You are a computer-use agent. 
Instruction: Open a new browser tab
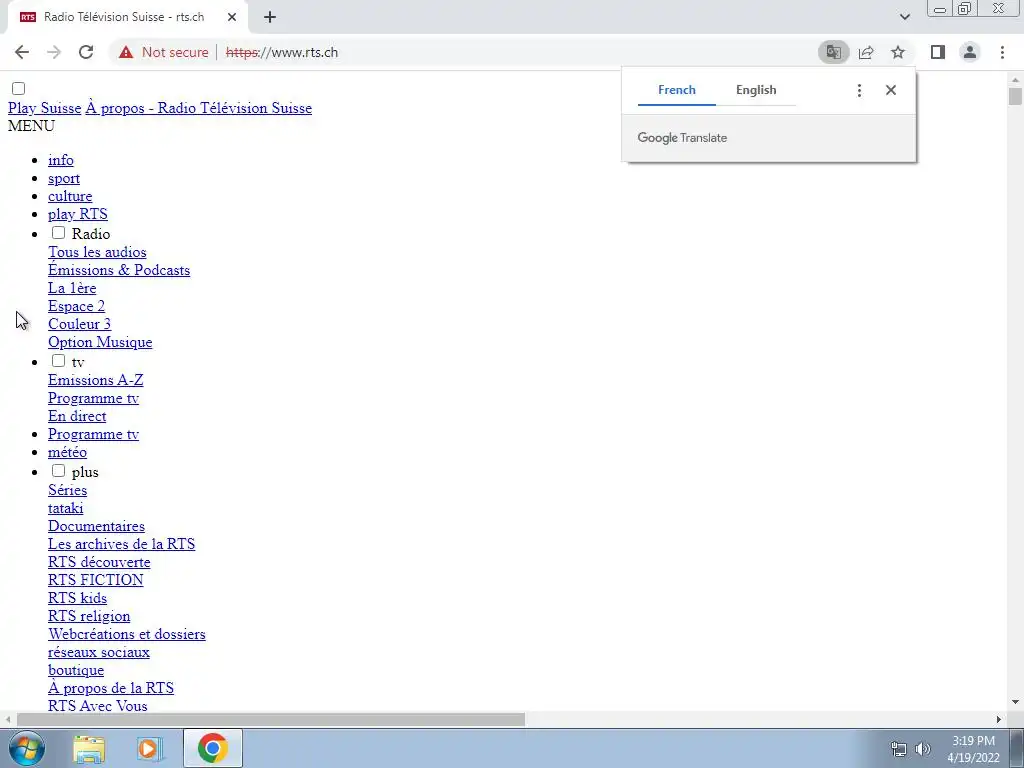270,18
